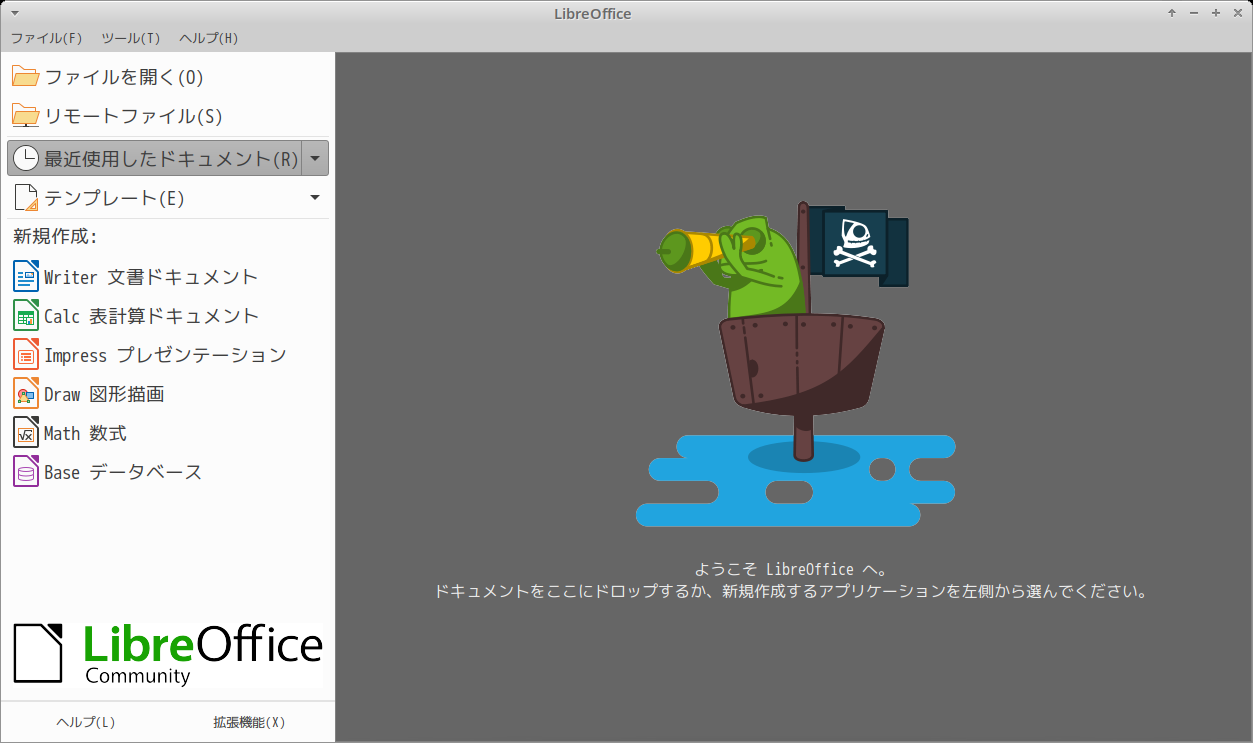Close the LibreOffice window
The image size is (1253, 743).
tap(1238, 13)
